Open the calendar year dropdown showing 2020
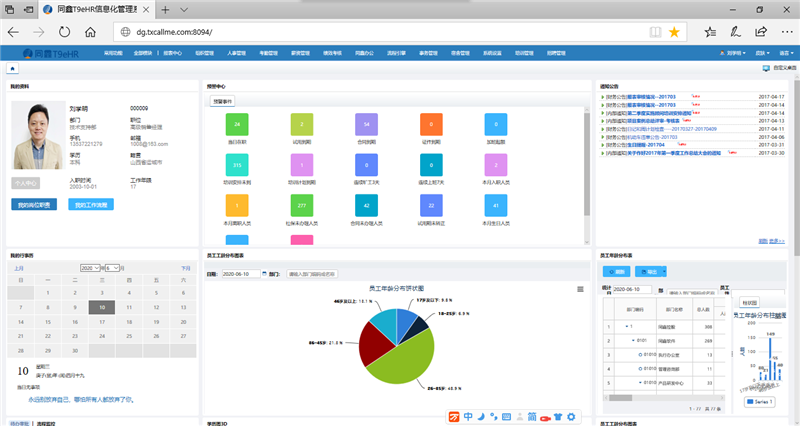The height and width of the screenshot is (426, 800). coord(93,268)
